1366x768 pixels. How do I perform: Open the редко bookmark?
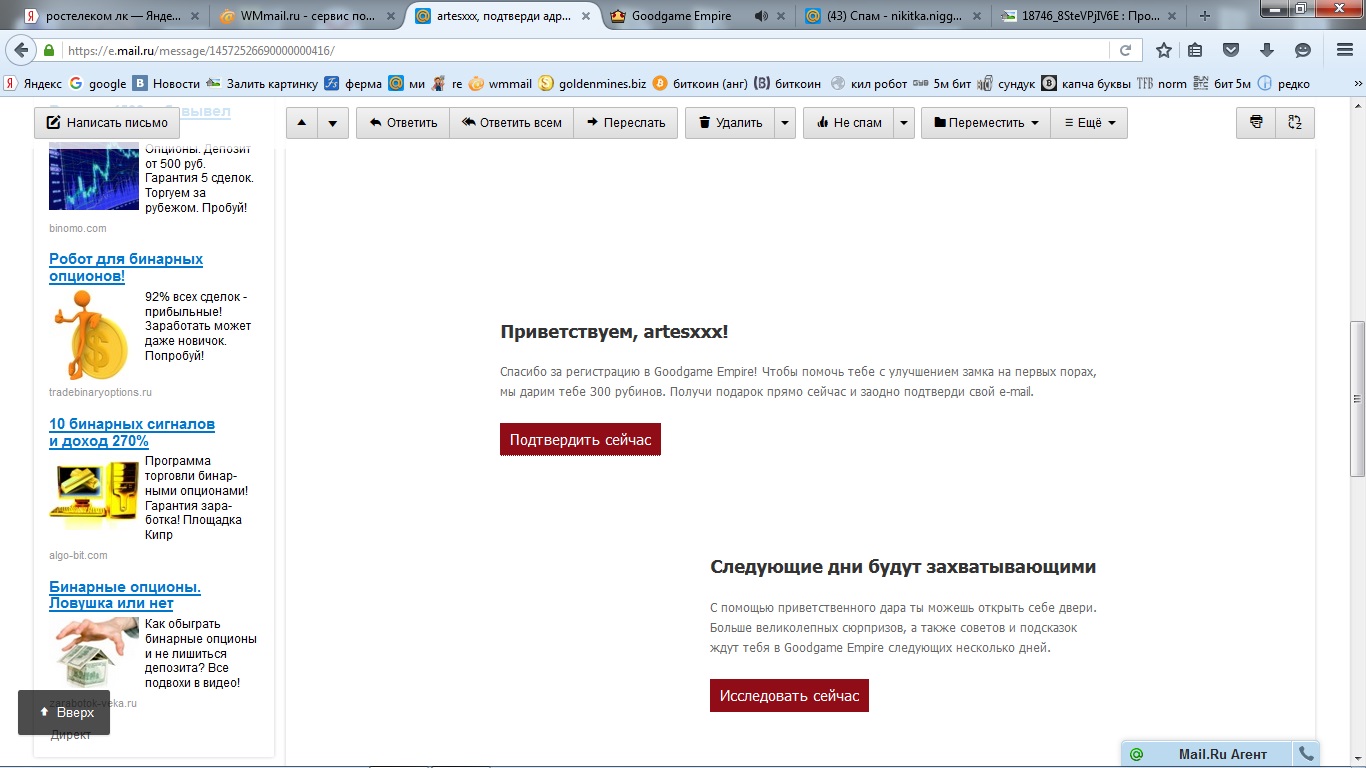(1283, 84)
